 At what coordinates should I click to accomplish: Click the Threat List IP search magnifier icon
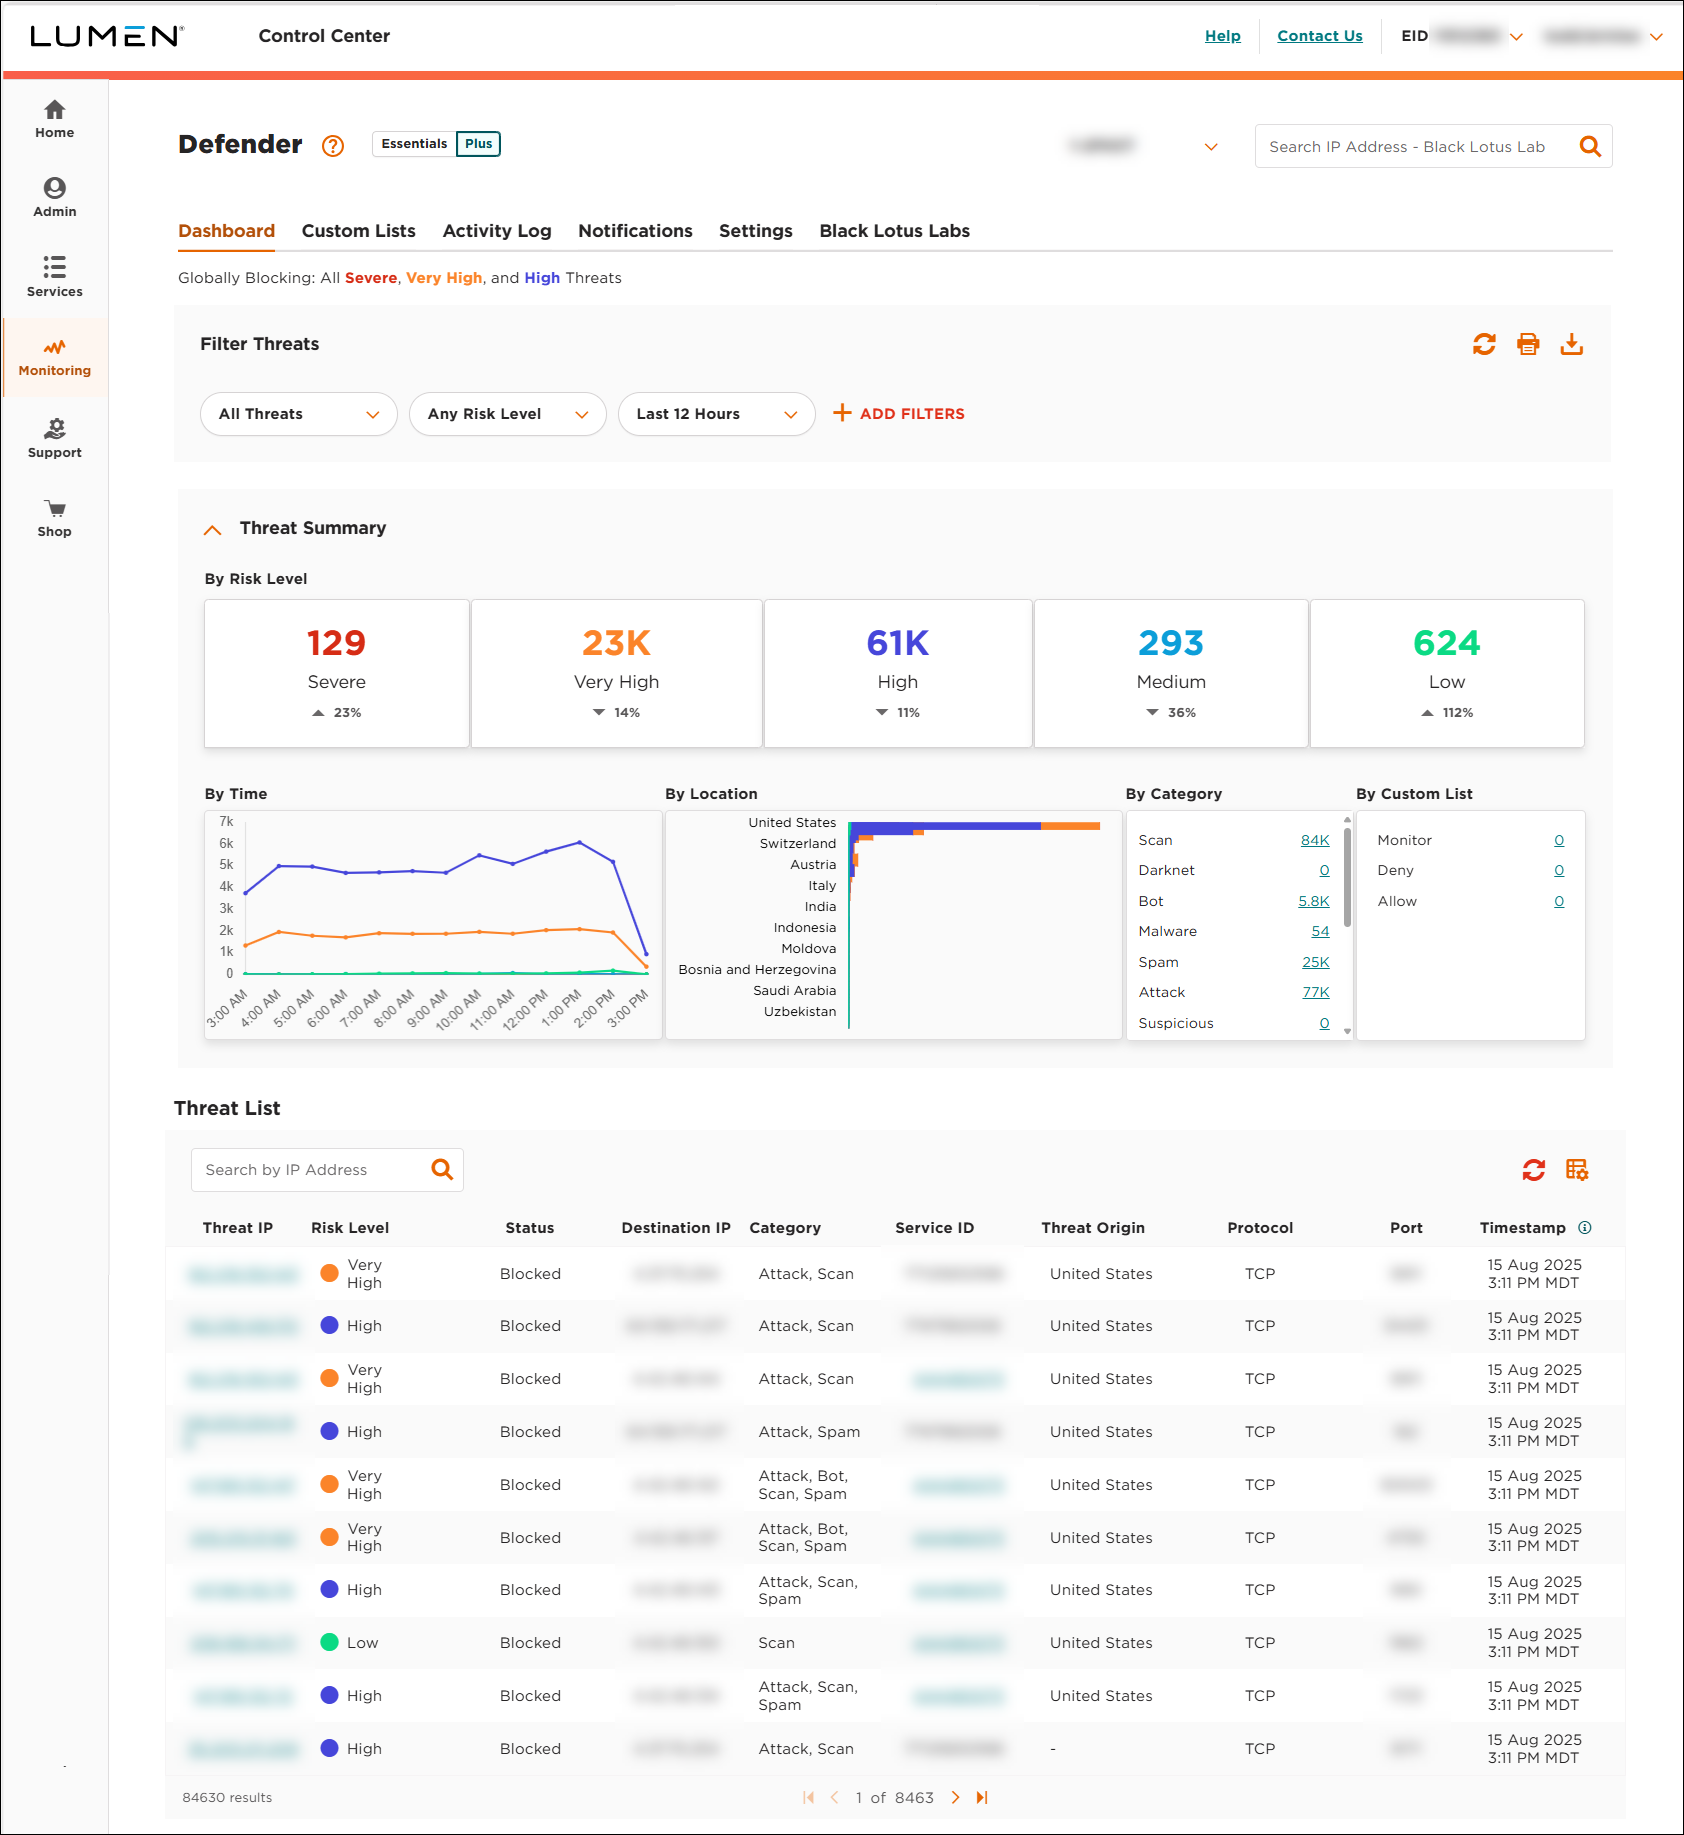click(442, 1169)
